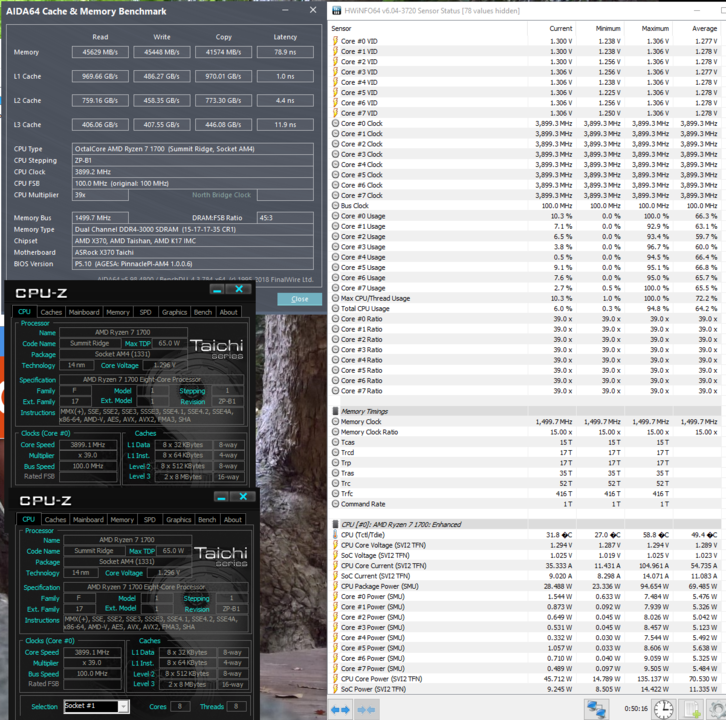Open About tab in upper CPU-Z
This screenshot has width=726, height=720.
(x=228, y=312)
